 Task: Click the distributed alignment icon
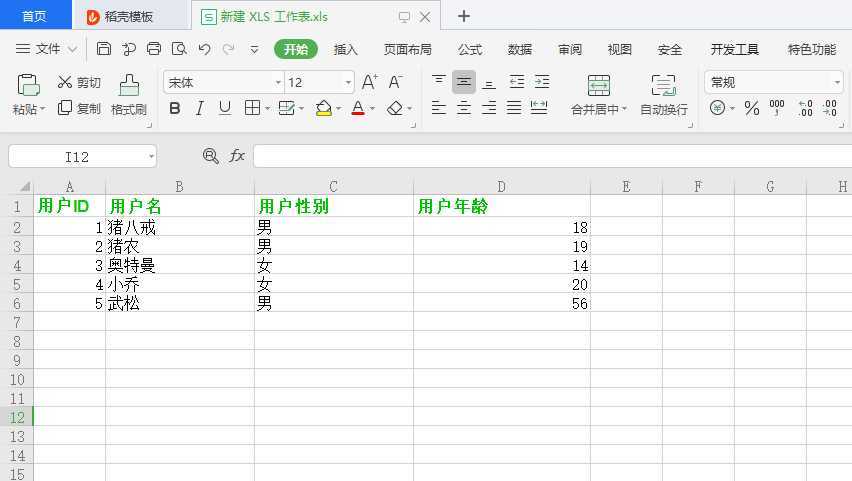click(539, 108)
